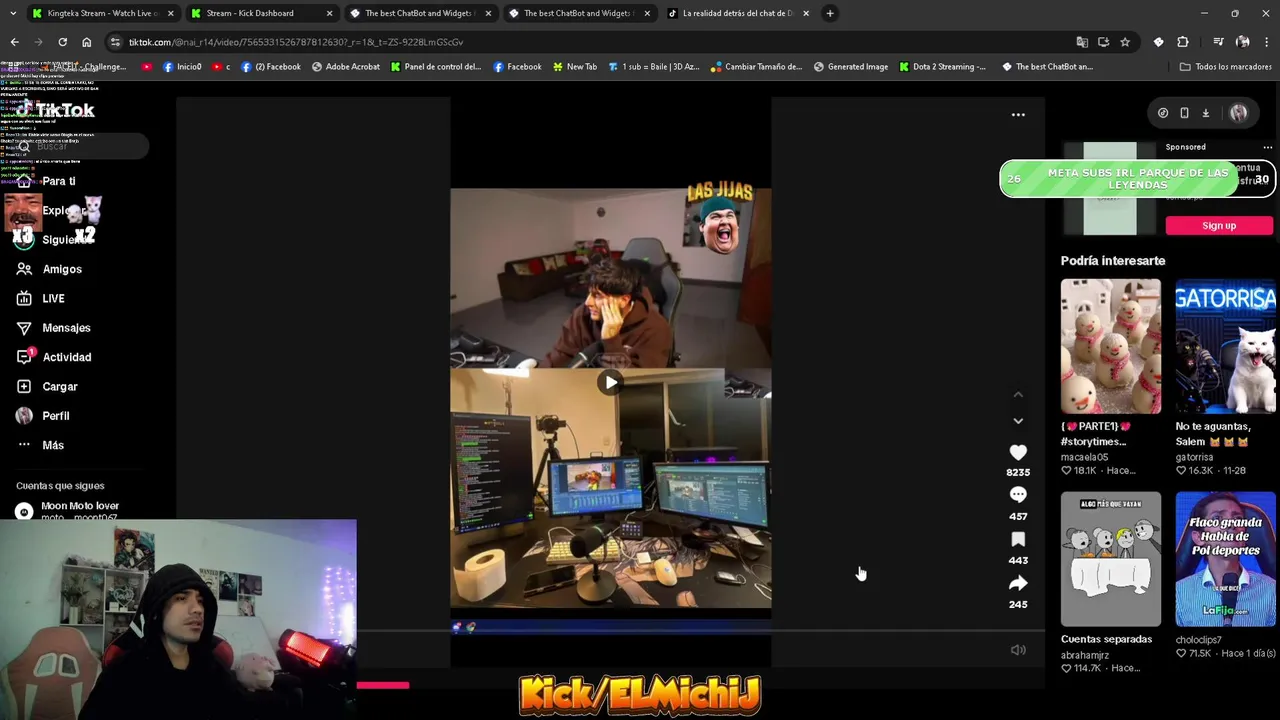Image resolution: width=1280 pixels, height=720 pixels.
Task: Mute video using the speaker icon
Action: [1018, 650]
